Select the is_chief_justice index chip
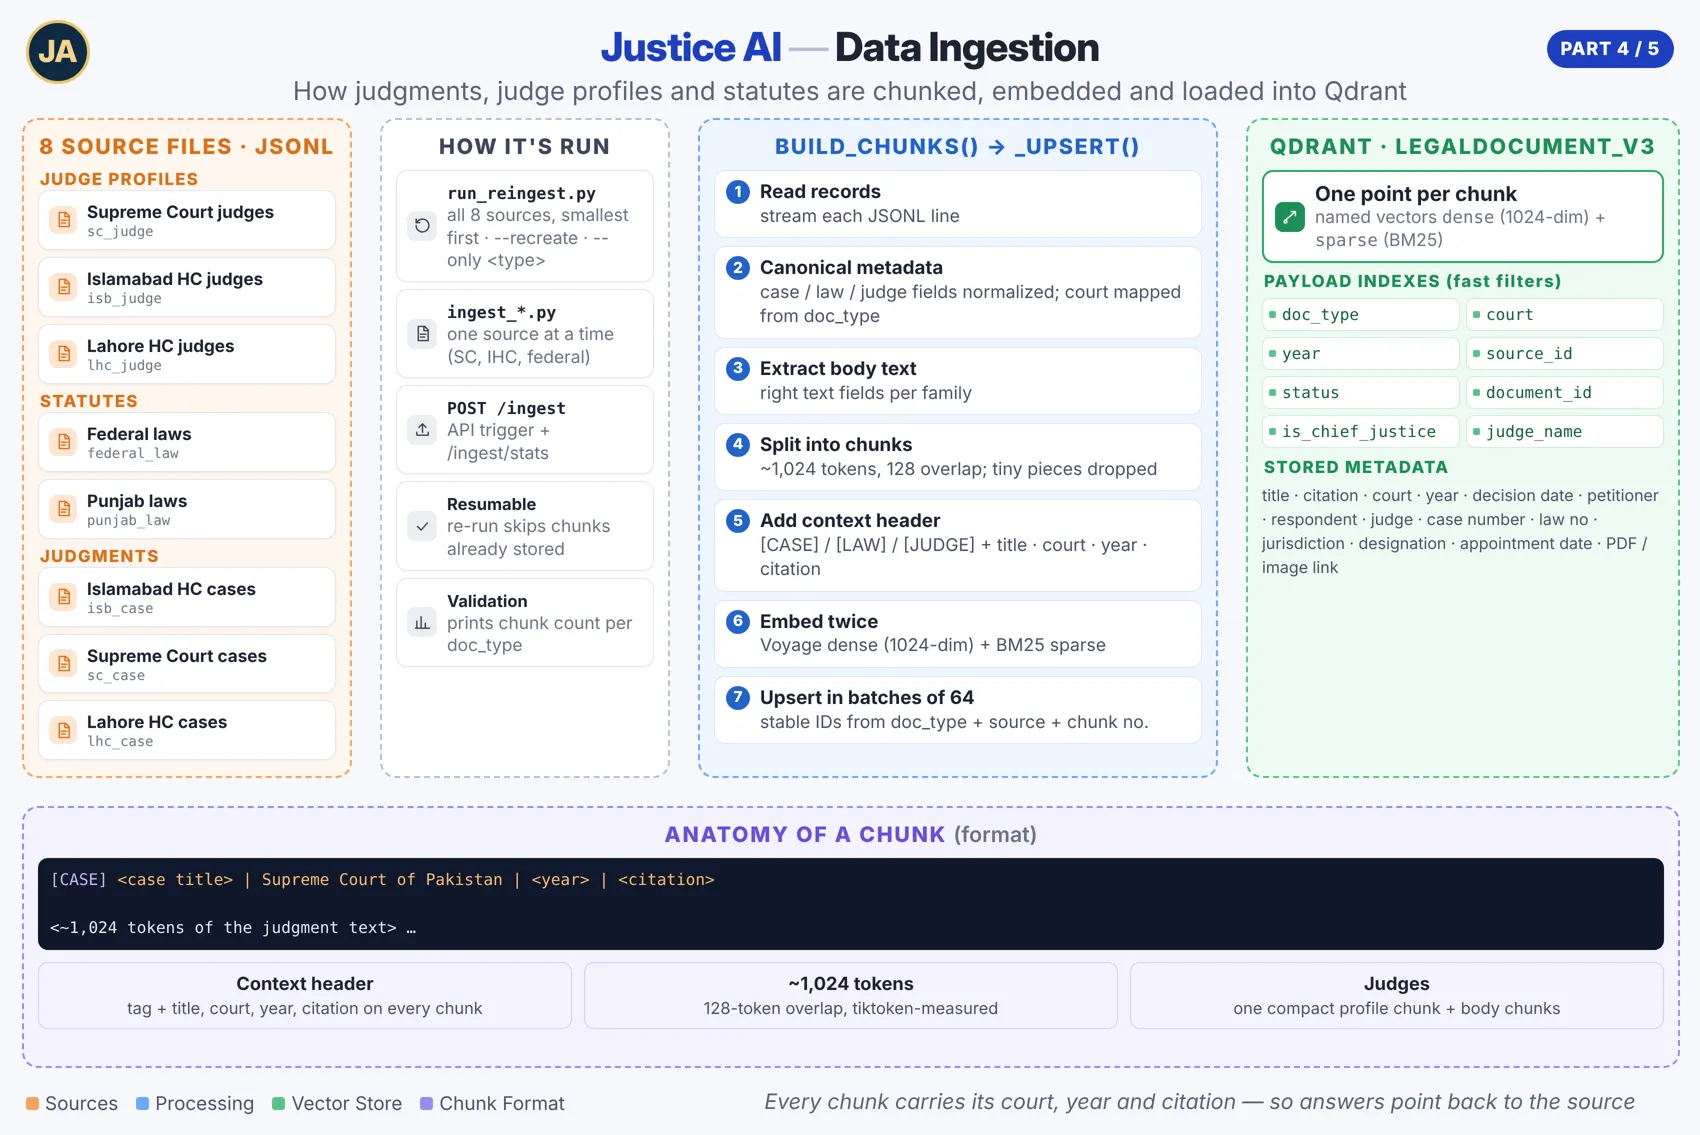 (1361, 431)
